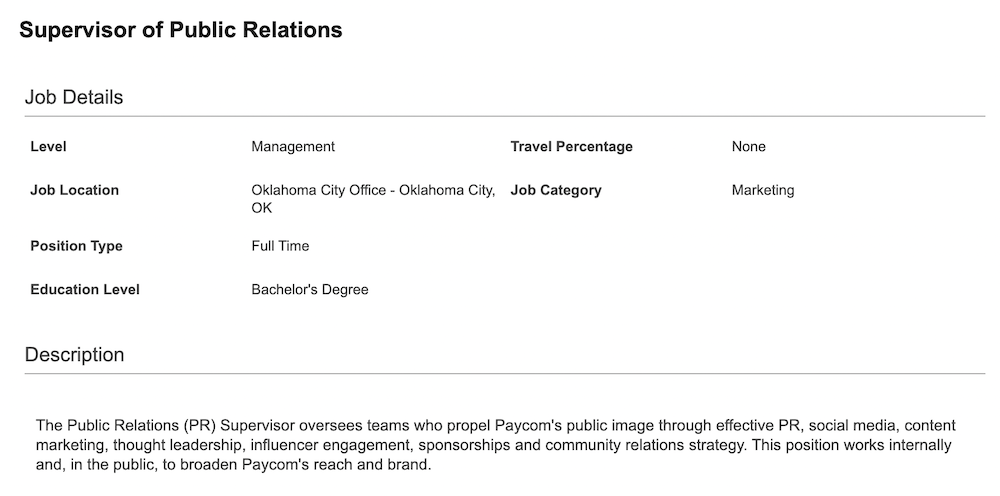Click the first line of the description paragraph
The height and width of the screenshot is (496, 1000).
coord(496,425)
